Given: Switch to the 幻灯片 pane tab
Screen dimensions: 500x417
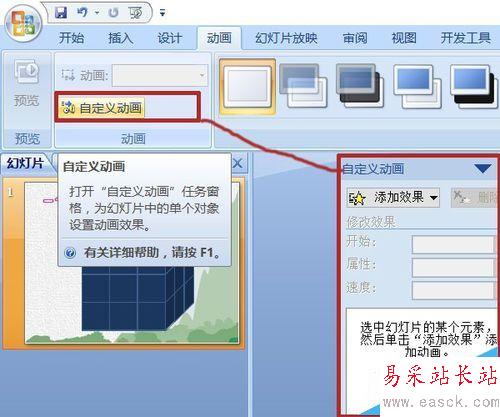Looking at the screenshot, I should pyautogui.click(x=26, y=164).
